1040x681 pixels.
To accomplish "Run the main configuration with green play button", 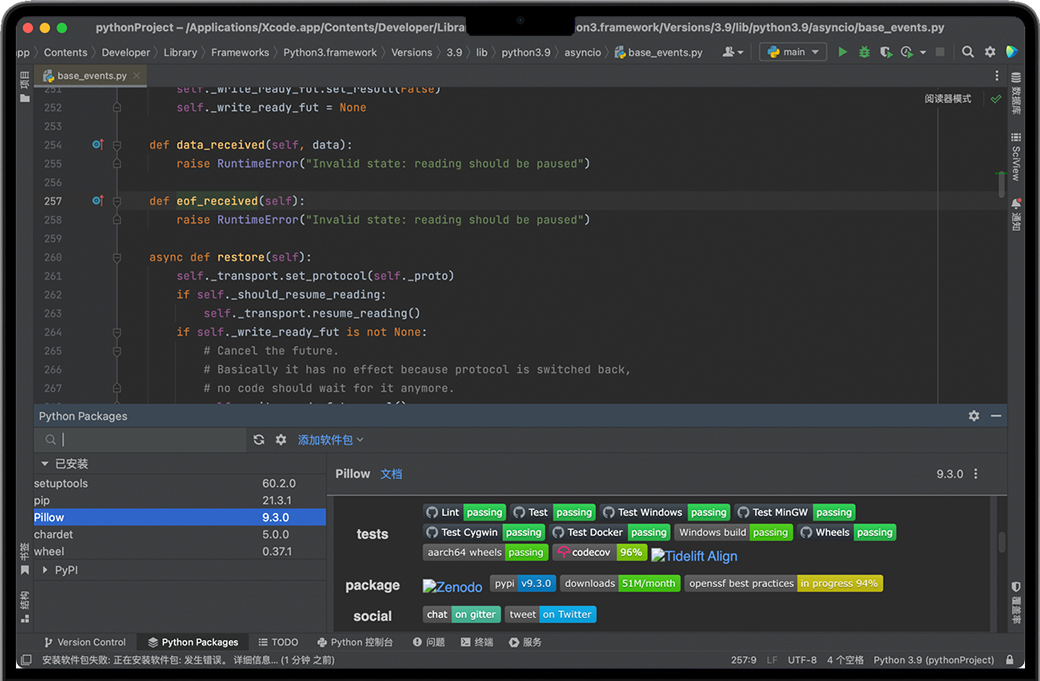I will (x=842, y=52).
